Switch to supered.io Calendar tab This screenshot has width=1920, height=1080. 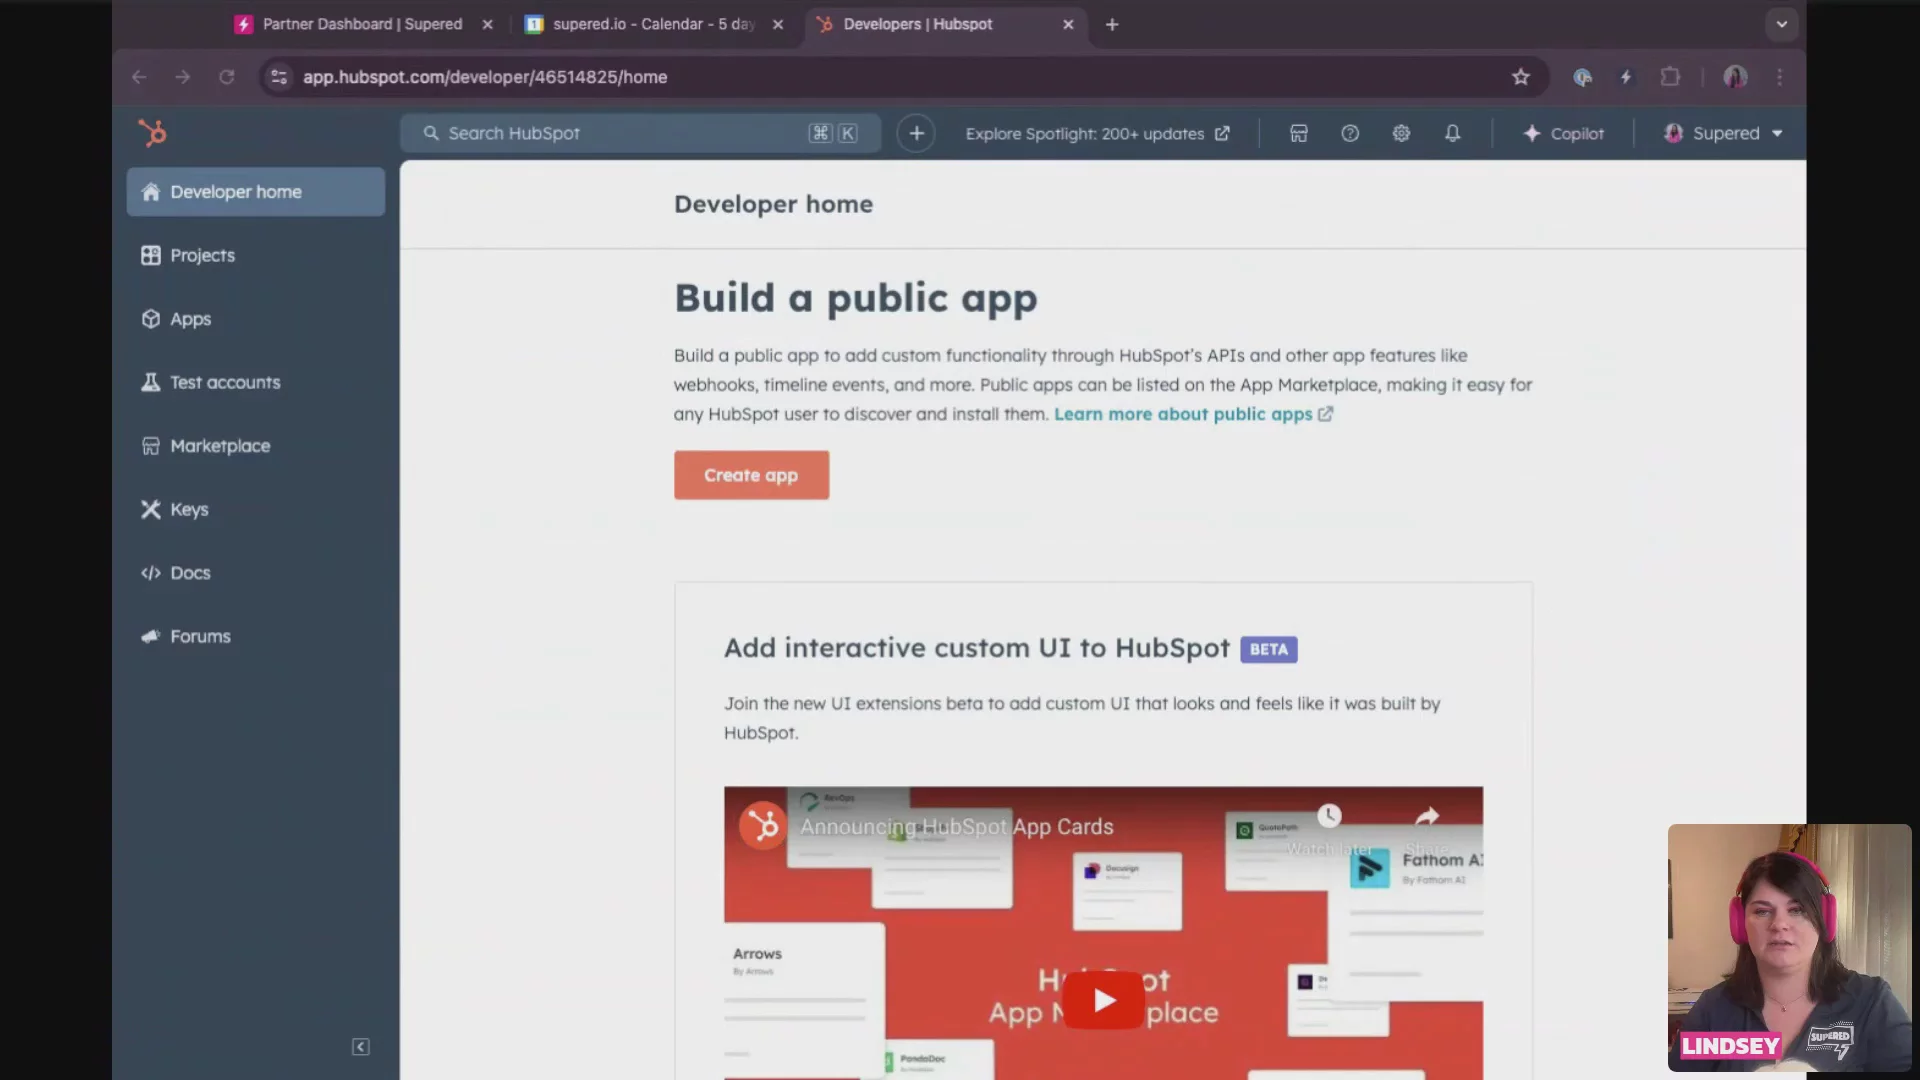641,24
